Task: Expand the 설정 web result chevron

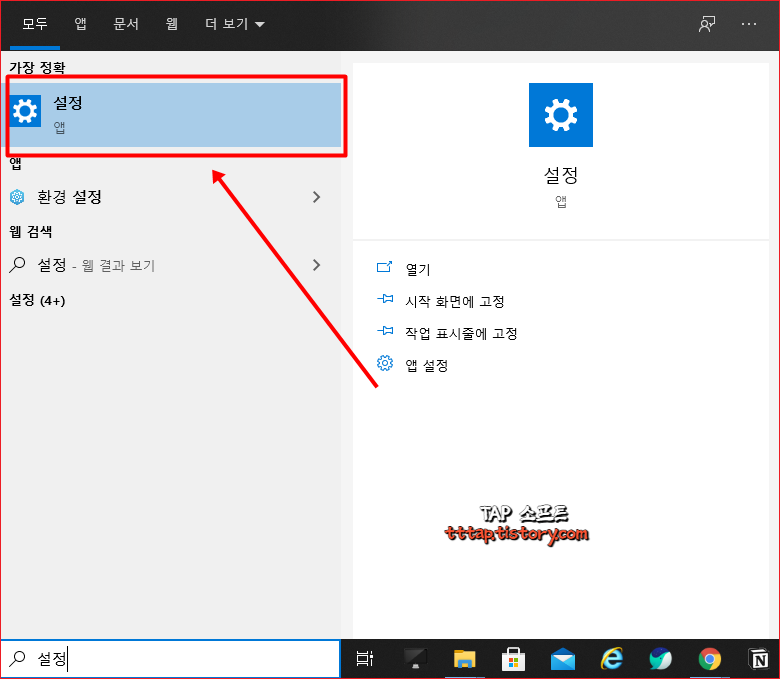Action: (316, 265)
